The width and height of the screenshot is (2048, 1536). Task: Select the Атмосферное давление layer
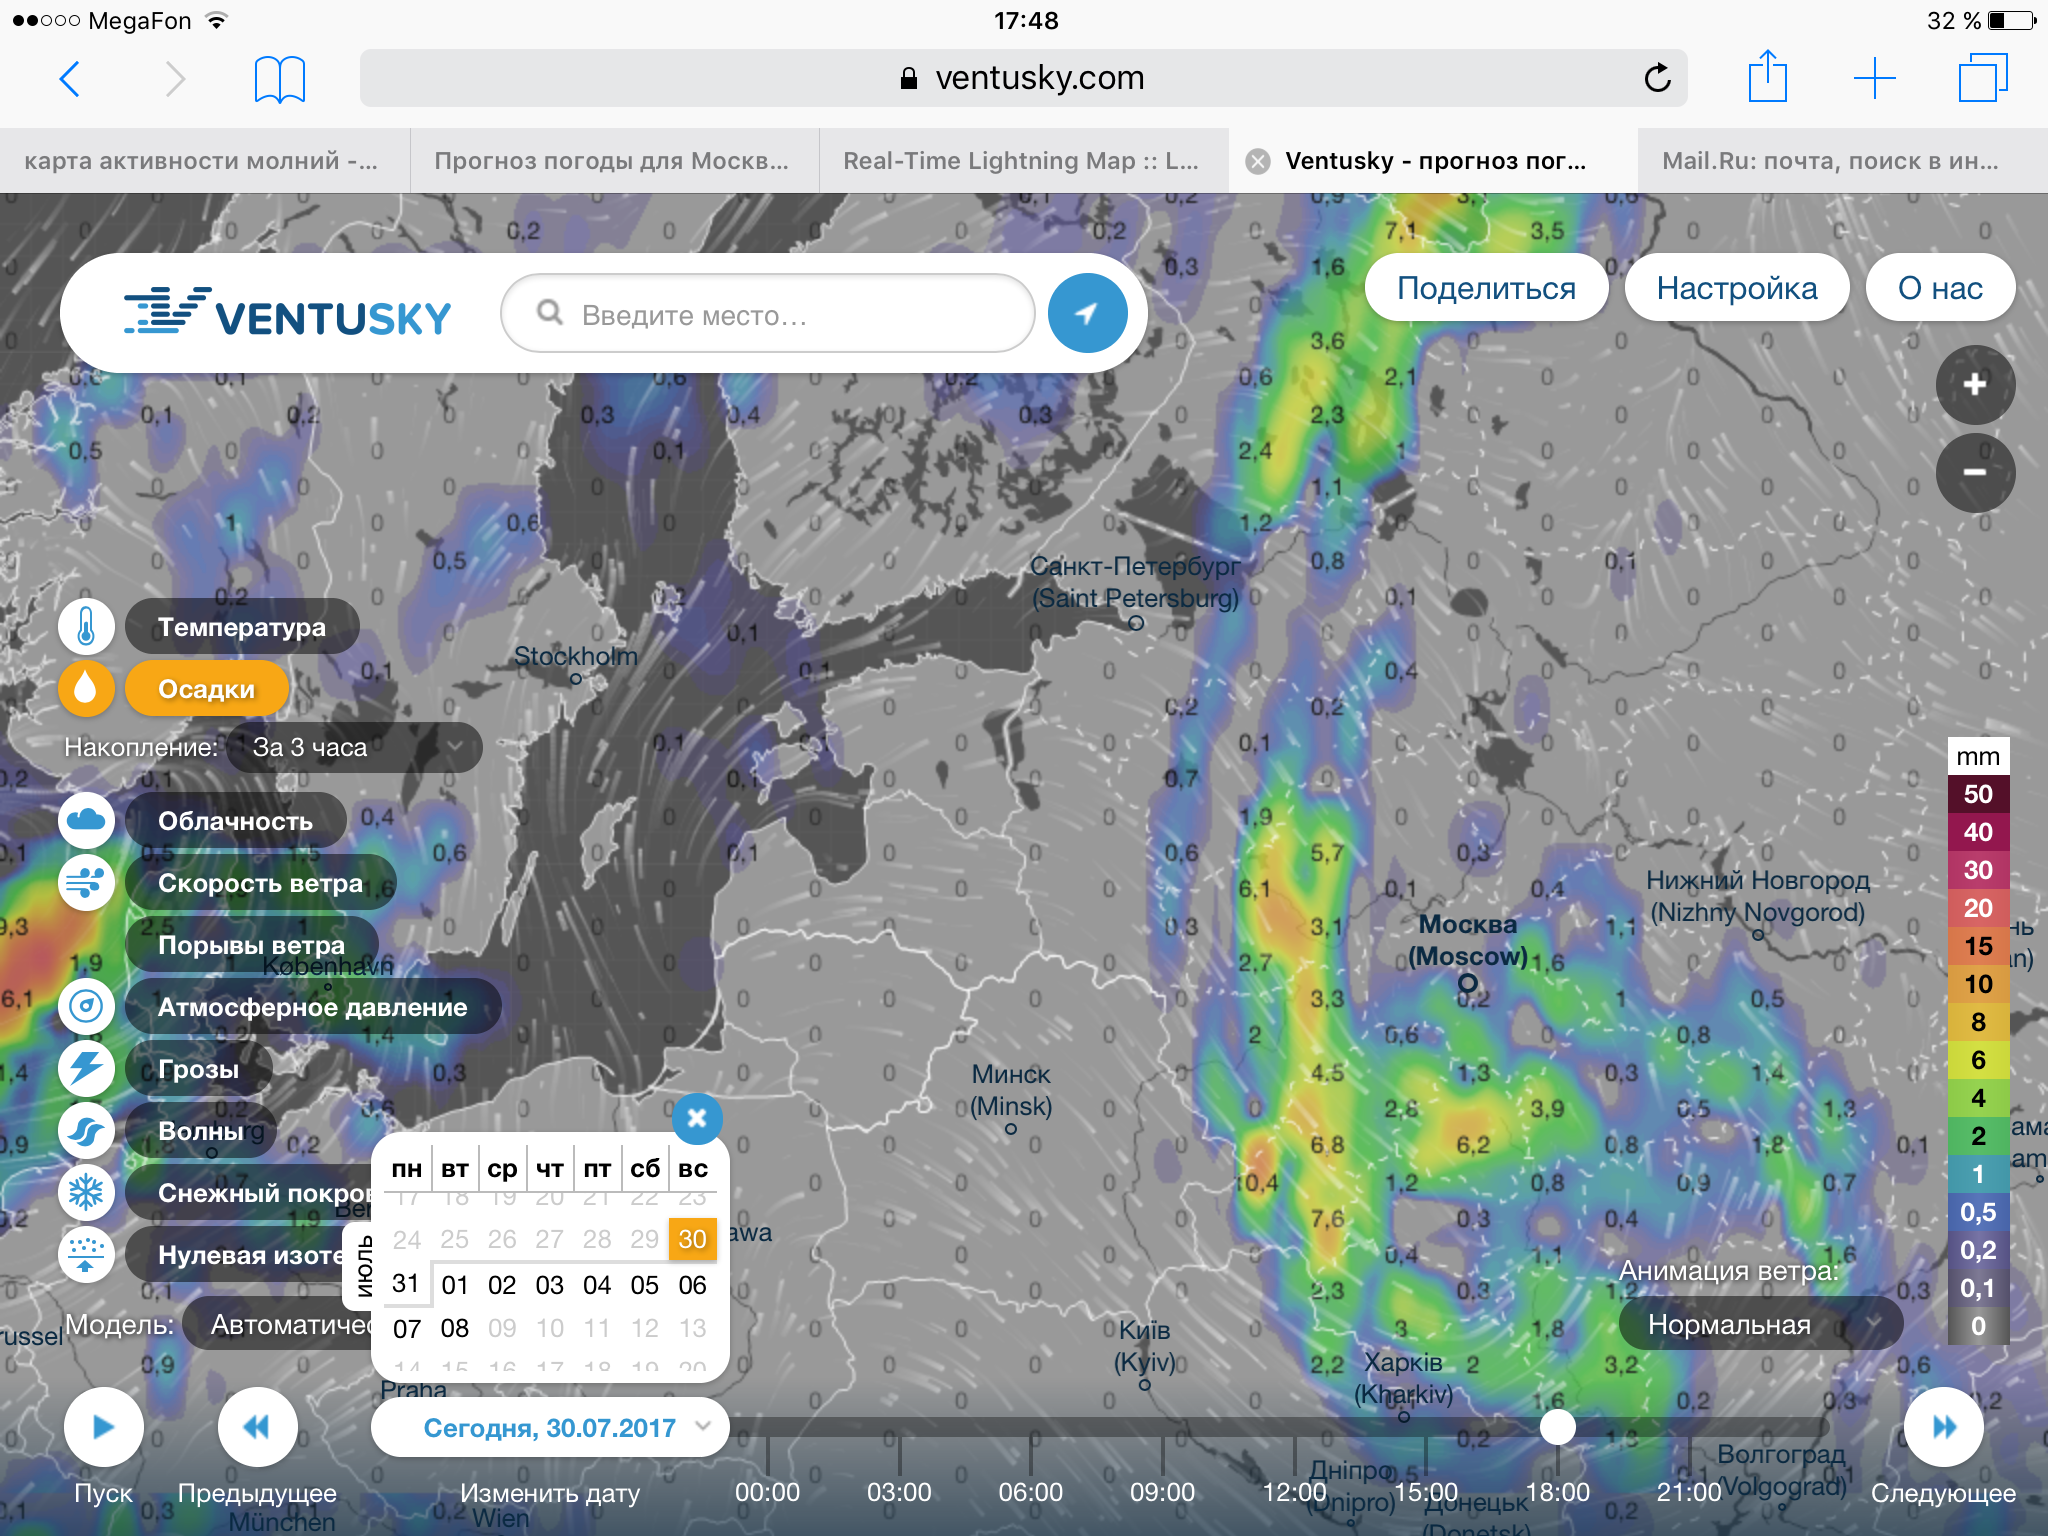click(x=313, y=1007)
